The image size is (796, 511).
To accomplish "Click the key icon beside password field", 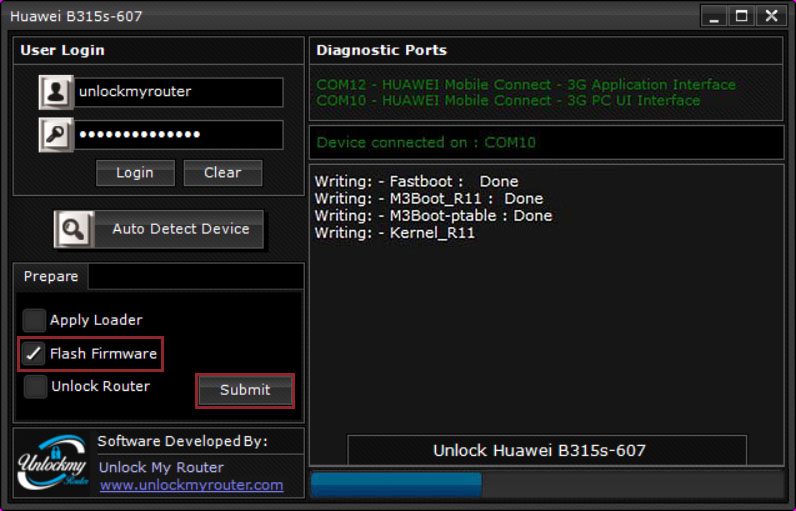I will 56,135.
